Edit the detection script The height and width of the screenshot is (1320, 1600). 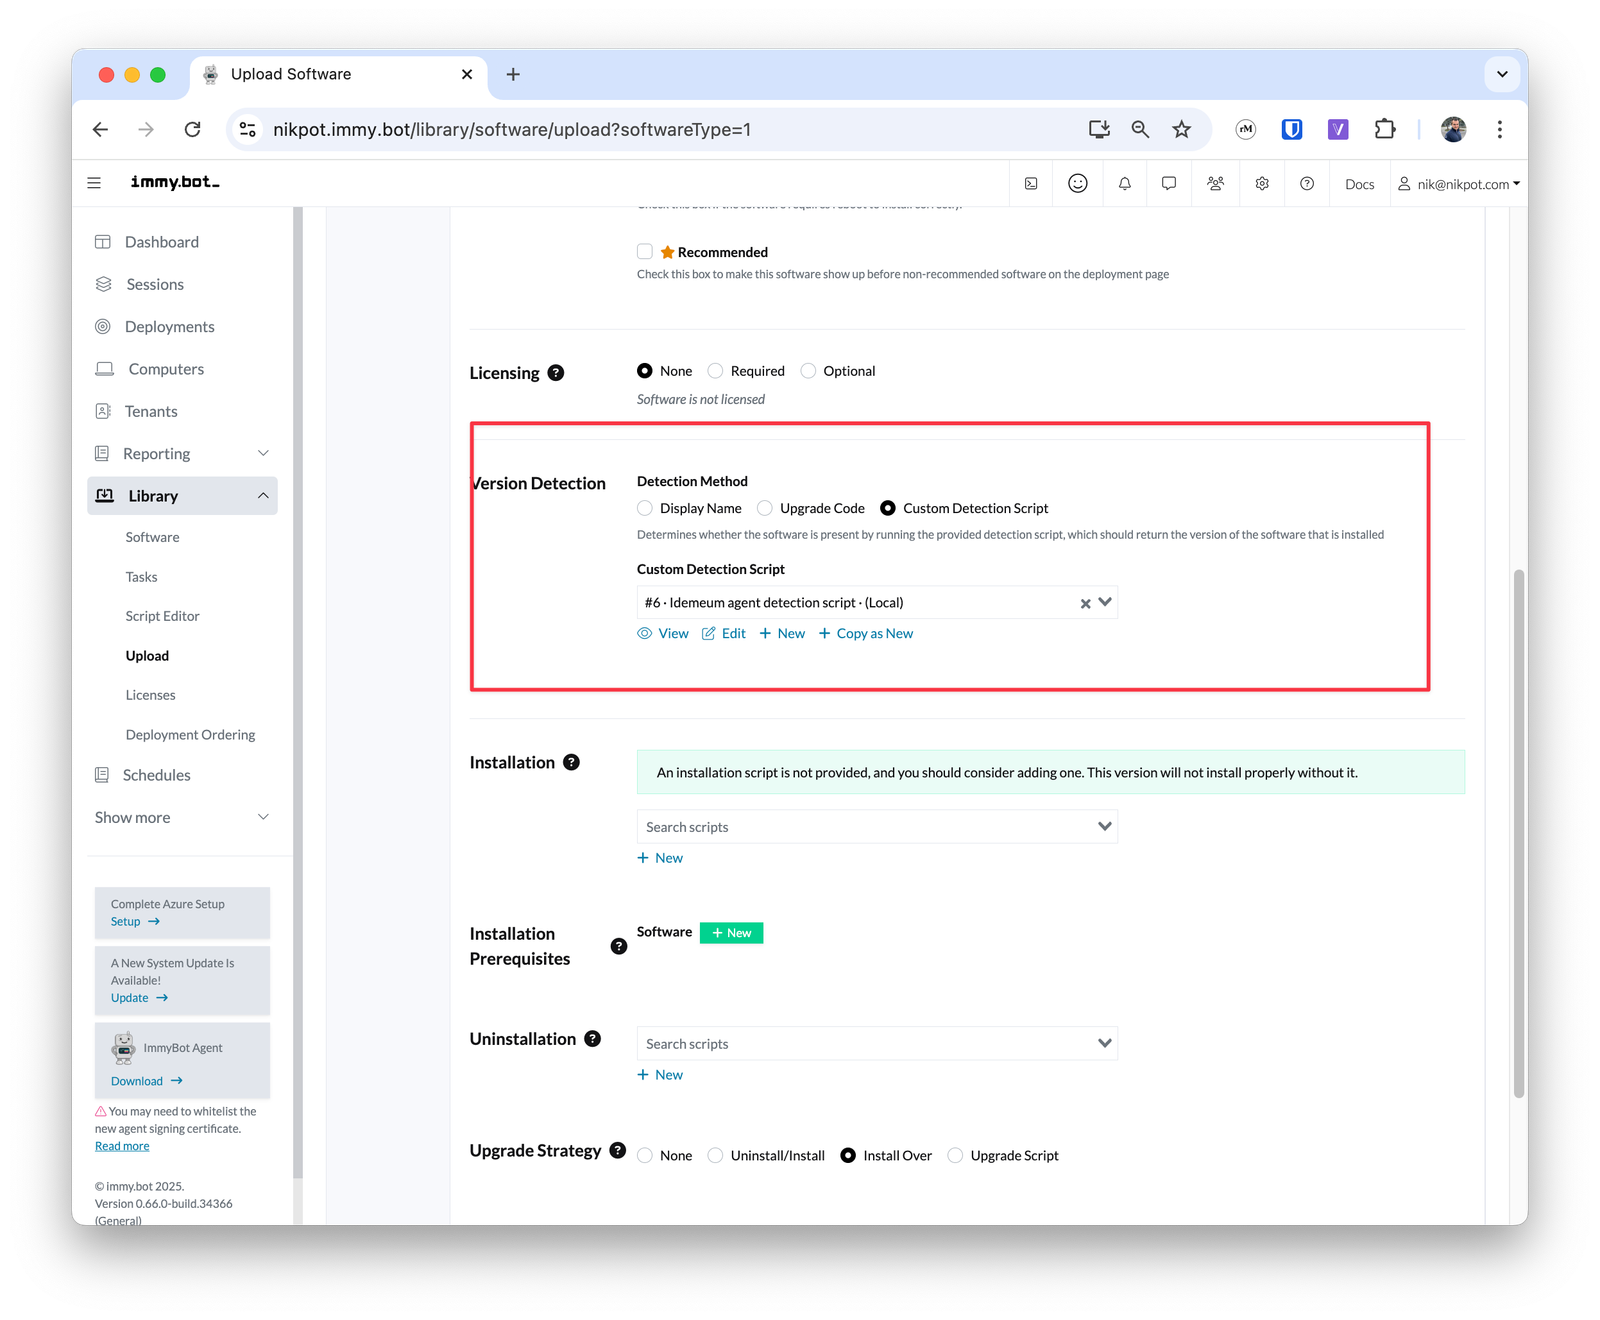click(x=724, y=633)
